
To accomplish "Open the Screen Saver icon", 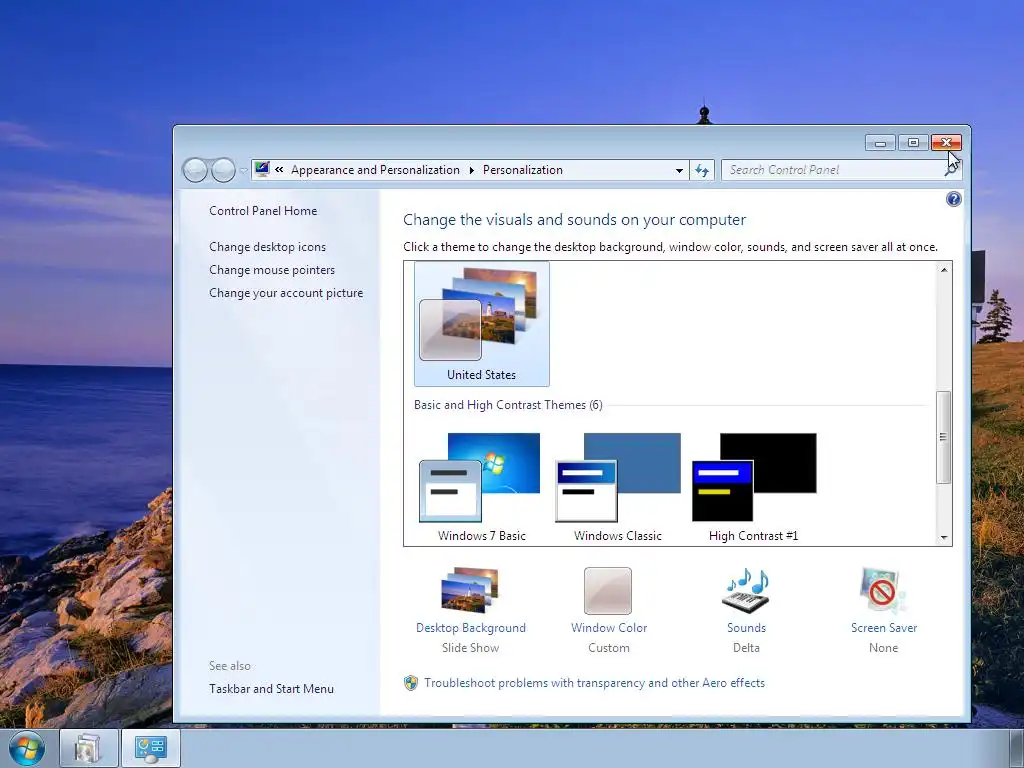I will coord(883,590).
